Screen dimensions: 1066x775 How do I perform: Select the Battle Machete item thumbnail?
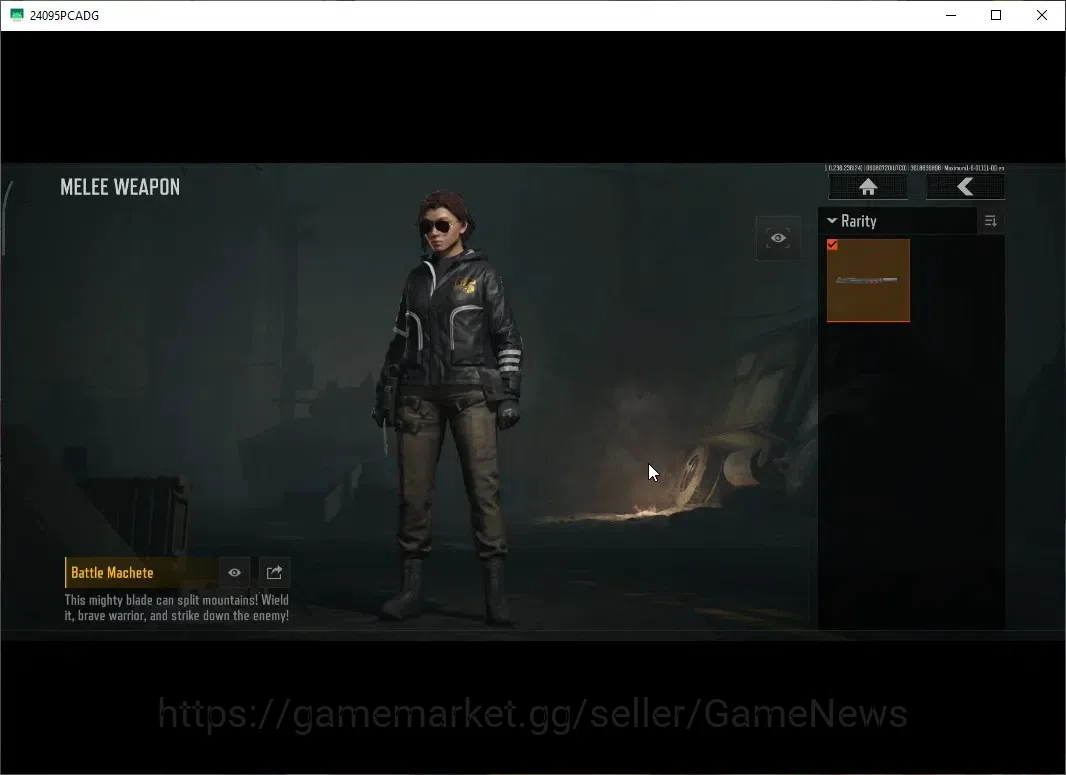(868, 280)
